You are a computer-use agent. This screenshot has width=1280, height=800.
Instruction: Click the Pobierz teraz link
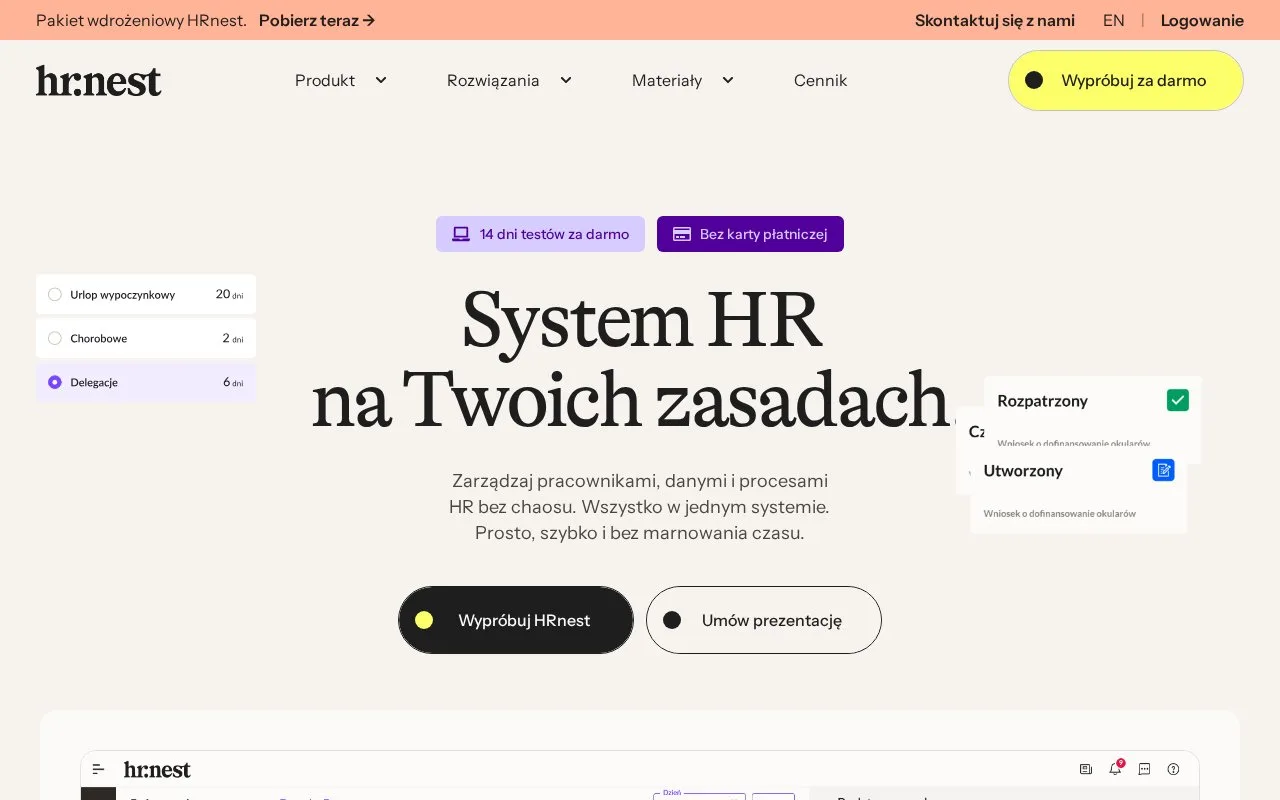(x=317, y=20)
